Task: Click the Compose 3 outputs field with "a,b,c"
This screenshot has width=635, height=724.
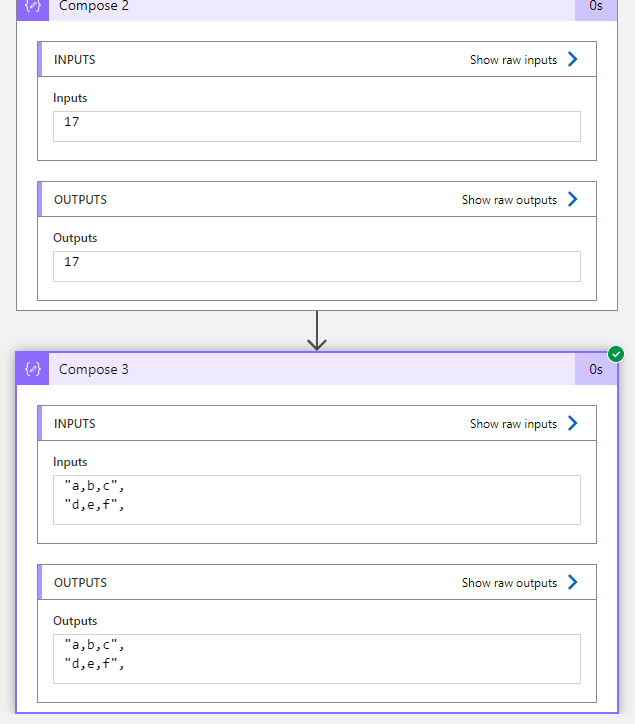Action: (317, 658)
